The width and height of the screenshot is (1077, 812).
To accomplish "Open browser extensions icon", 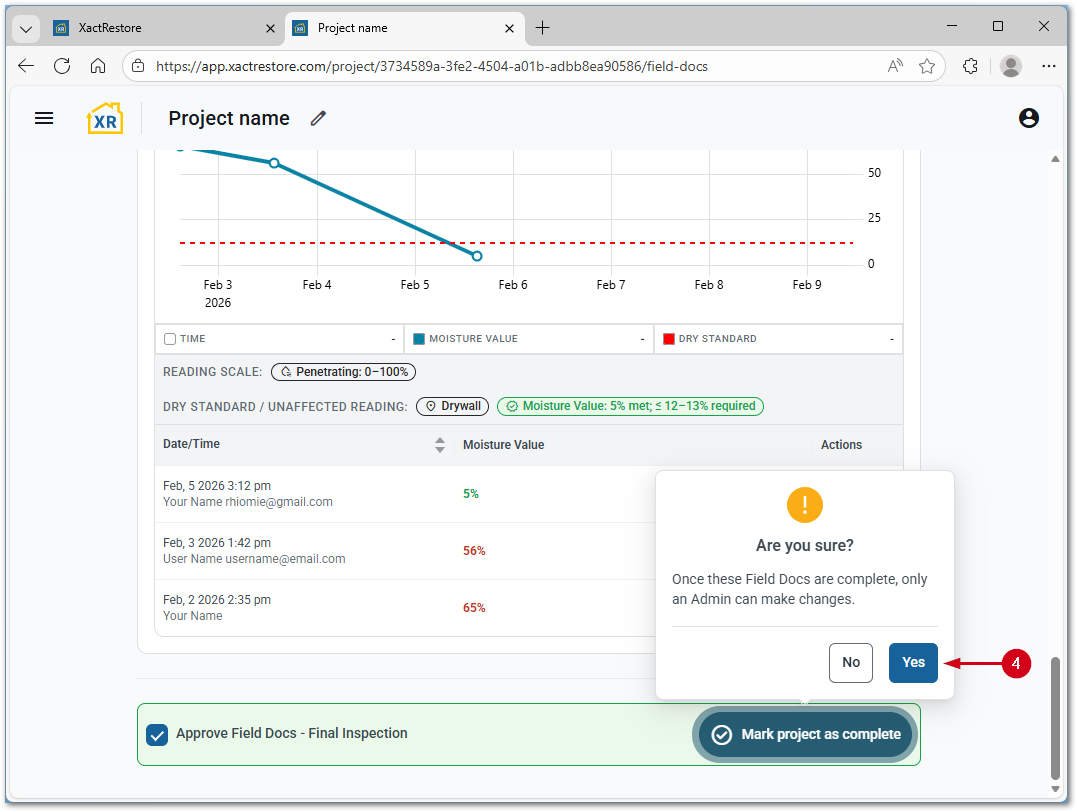I will pyautogui.click(x=969, y=66).
